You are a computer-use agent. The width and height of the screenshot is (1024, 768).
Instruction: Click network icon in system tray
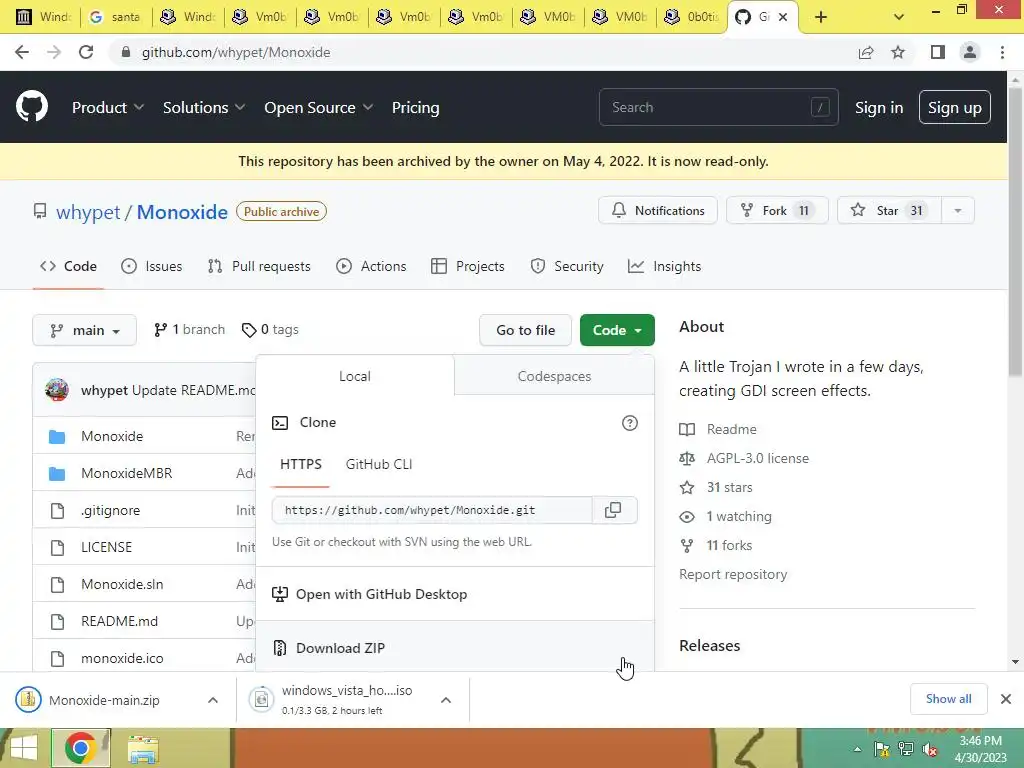coord(906,748)
